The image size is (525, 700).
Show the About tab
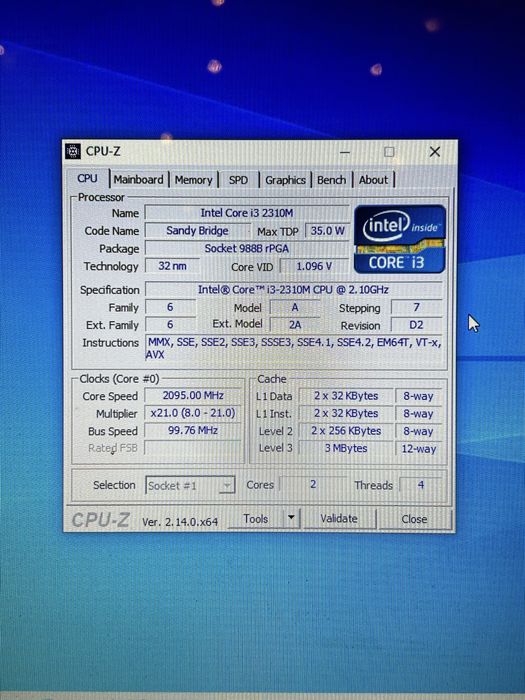pos(374,180)
